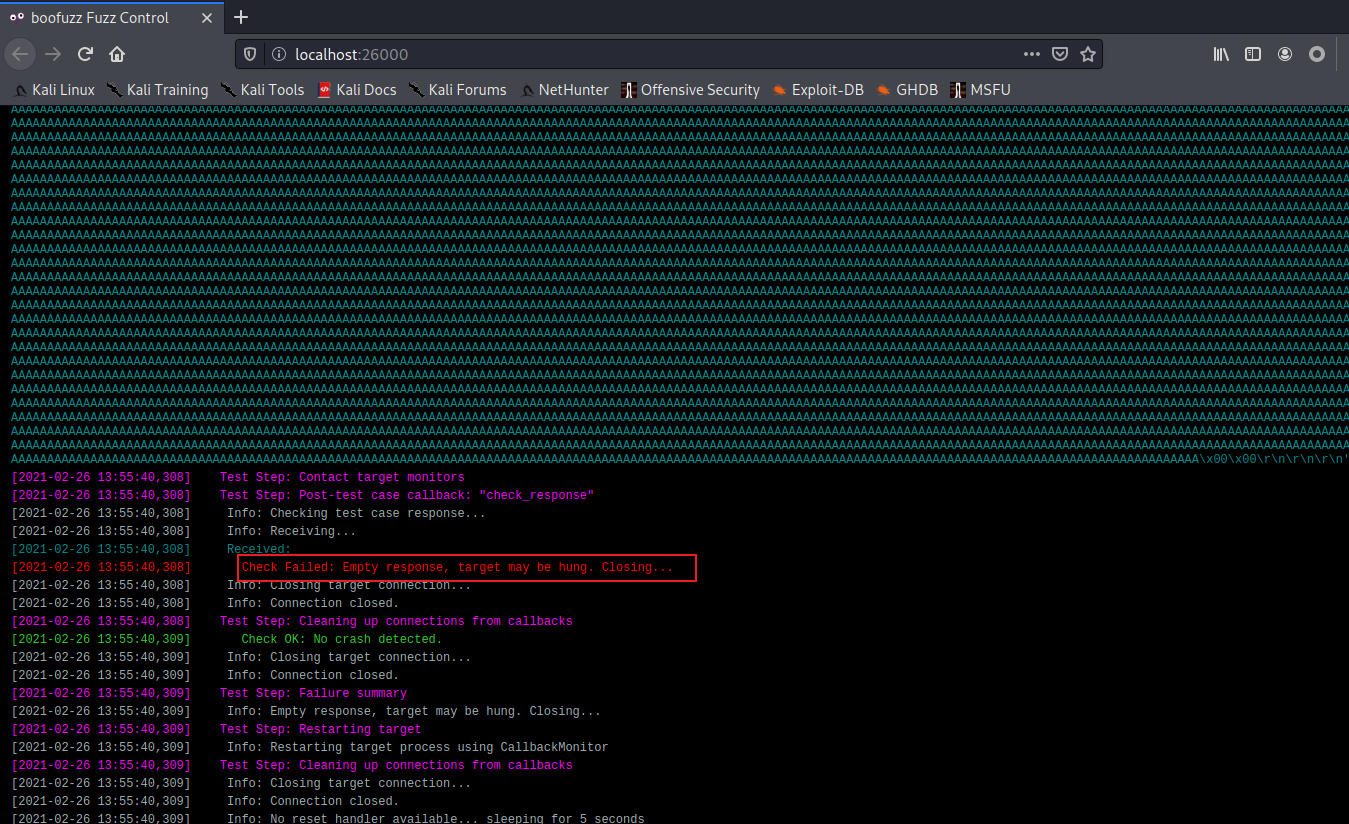The width and height of the screenshot is (1349, 824).
Task: Click 'Test Step: Contact target monitors' log line
Action: click(342, 477)
